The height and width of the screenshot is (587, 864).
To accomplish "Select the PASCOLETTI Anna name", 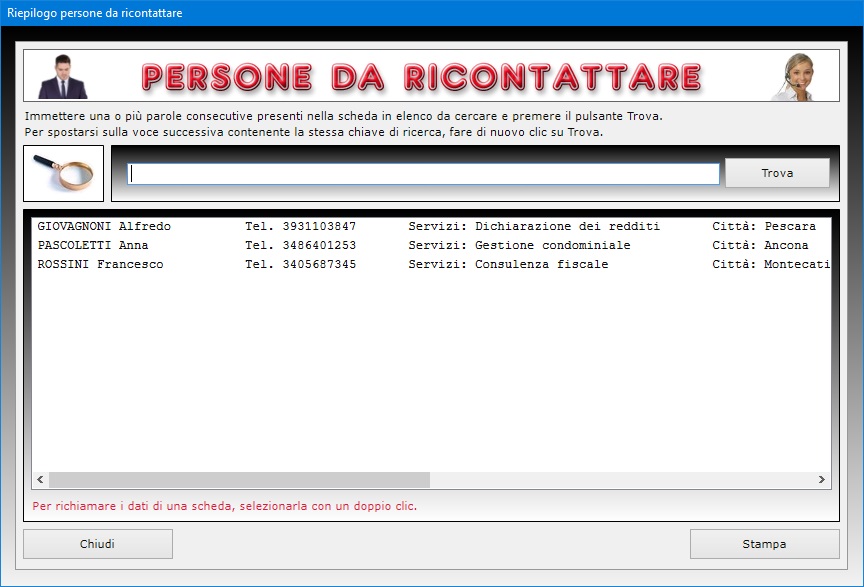I will [93, 245].
